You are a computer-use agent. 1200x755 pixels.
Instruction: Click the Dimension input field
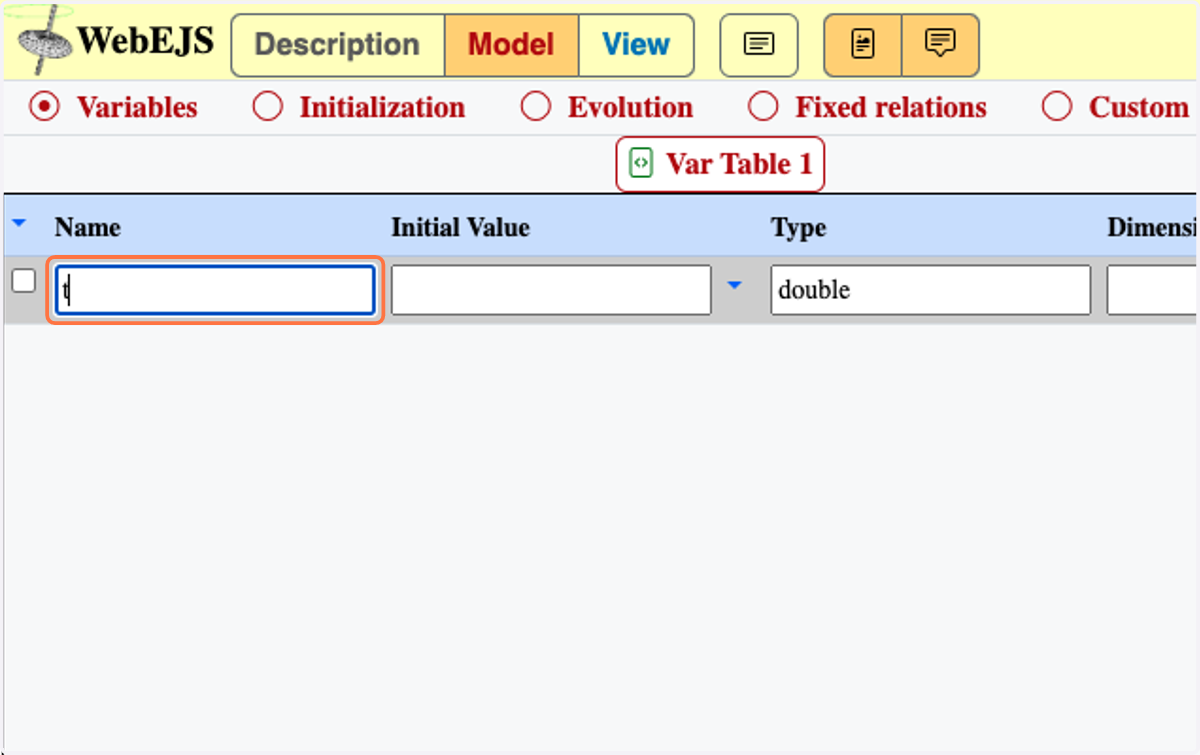pyautogui.click(x=1153, y=290)
